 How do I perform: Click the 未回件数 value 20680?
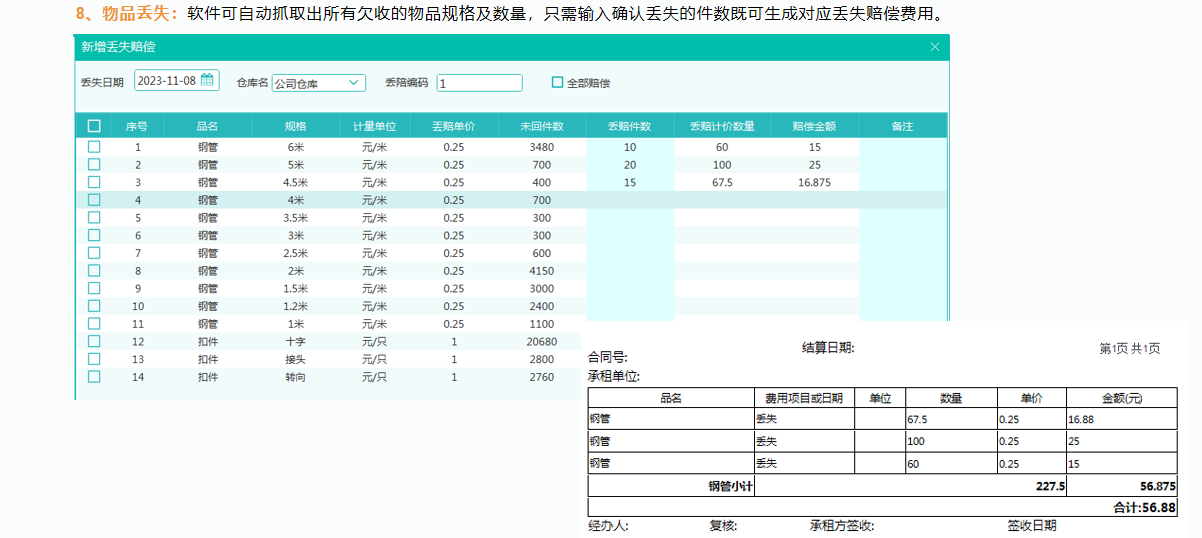(541, 342)
